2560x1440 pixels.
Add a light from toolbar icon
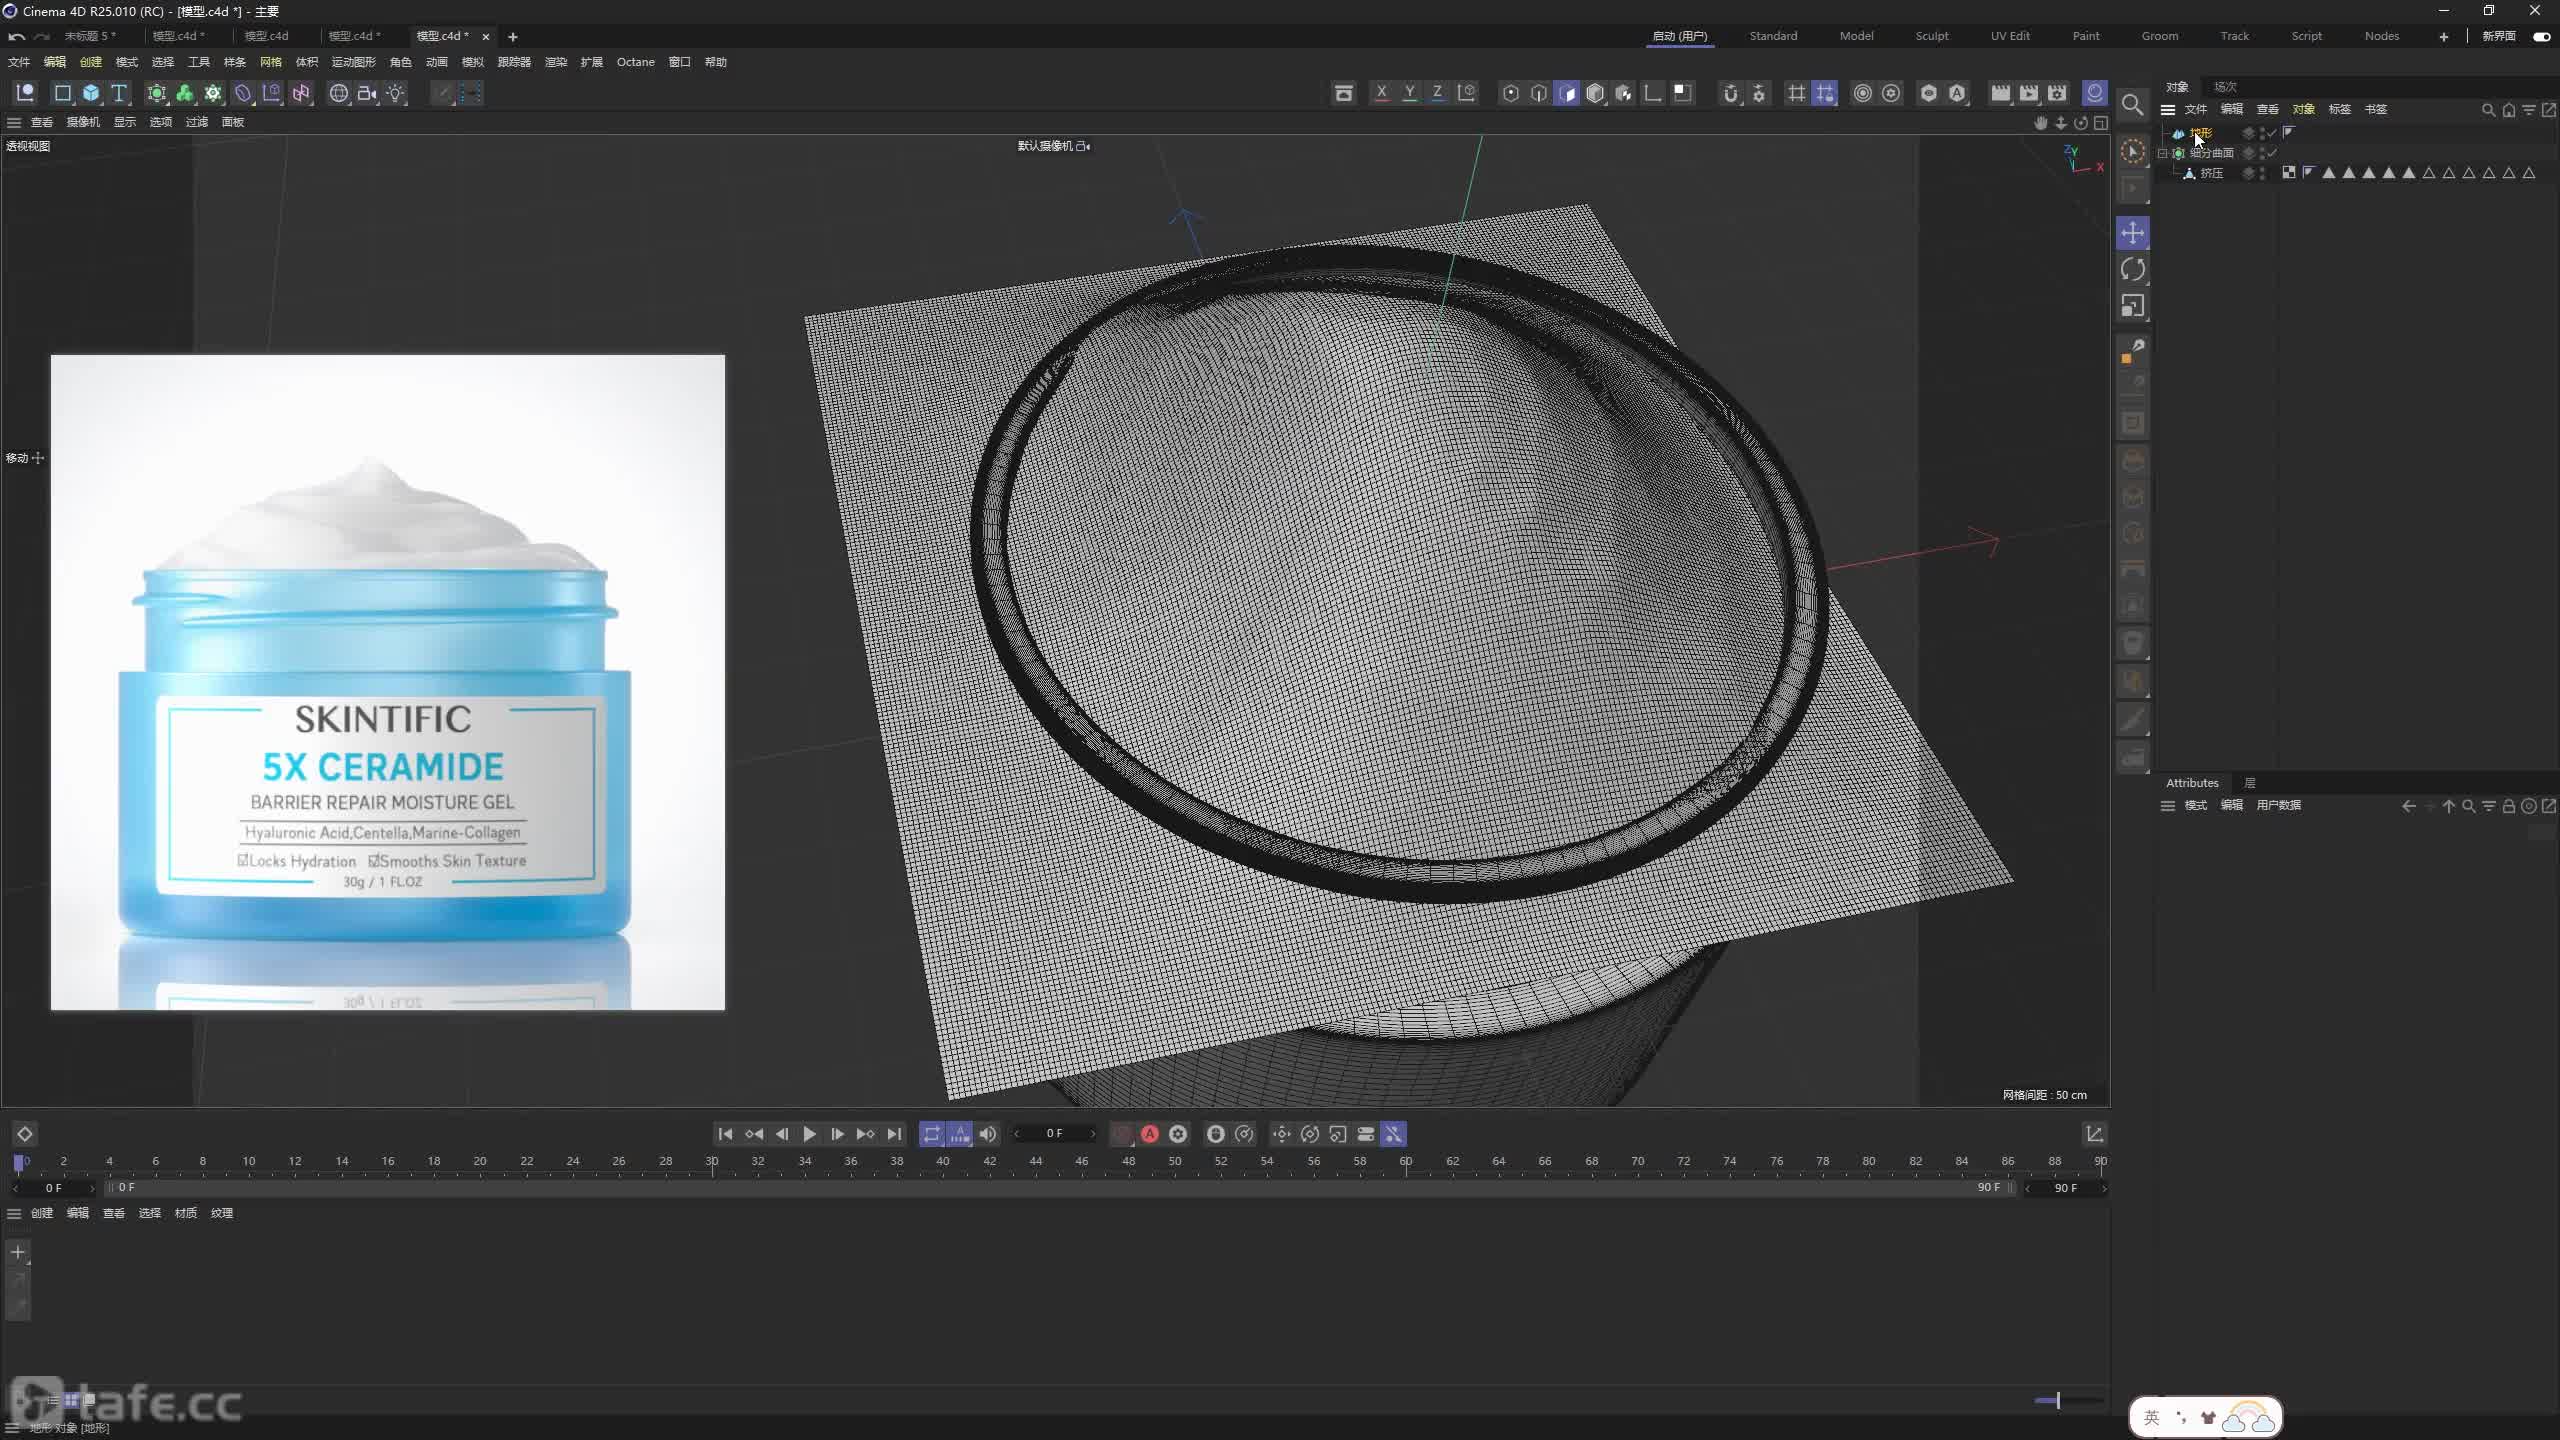(396, 93)
